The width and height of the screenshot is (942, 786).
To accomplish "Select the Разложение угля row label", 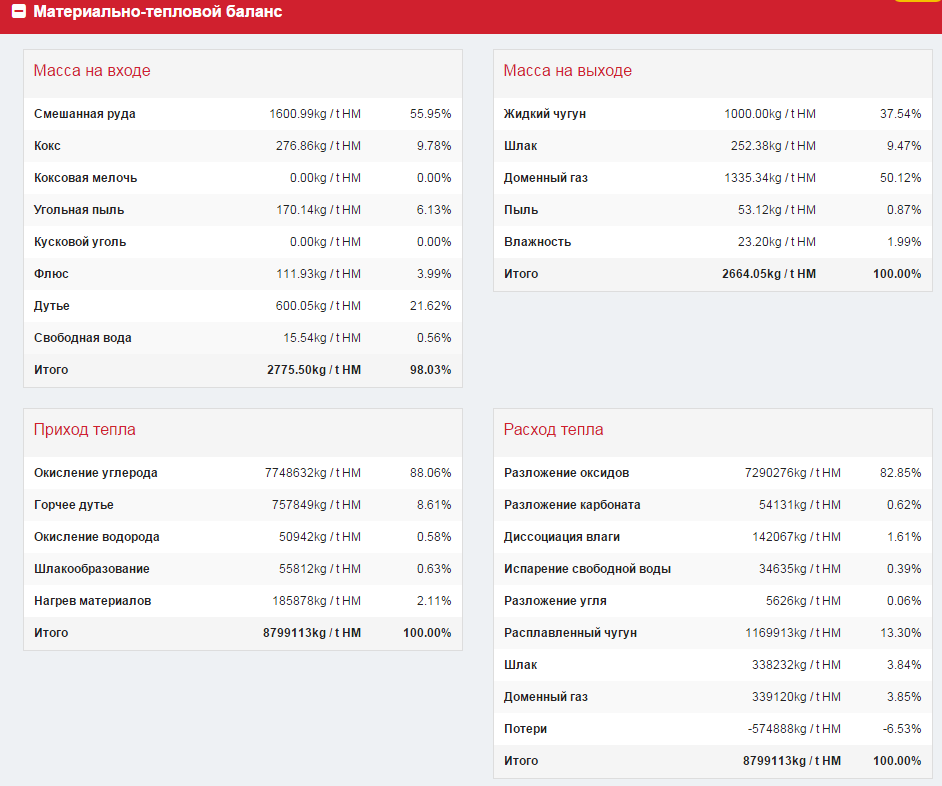I will pos(555,601).
